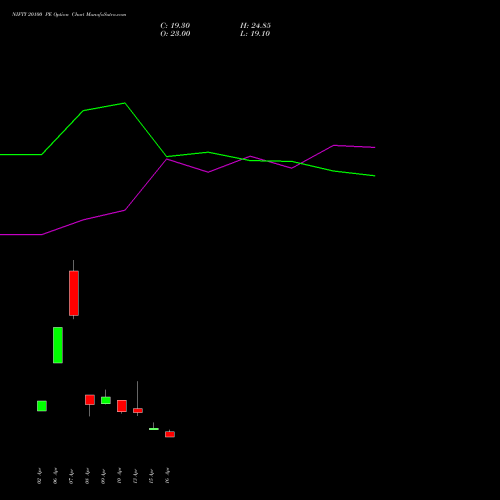
Task: Click the red candle above 08 Apr
Action: coord(90,400)
